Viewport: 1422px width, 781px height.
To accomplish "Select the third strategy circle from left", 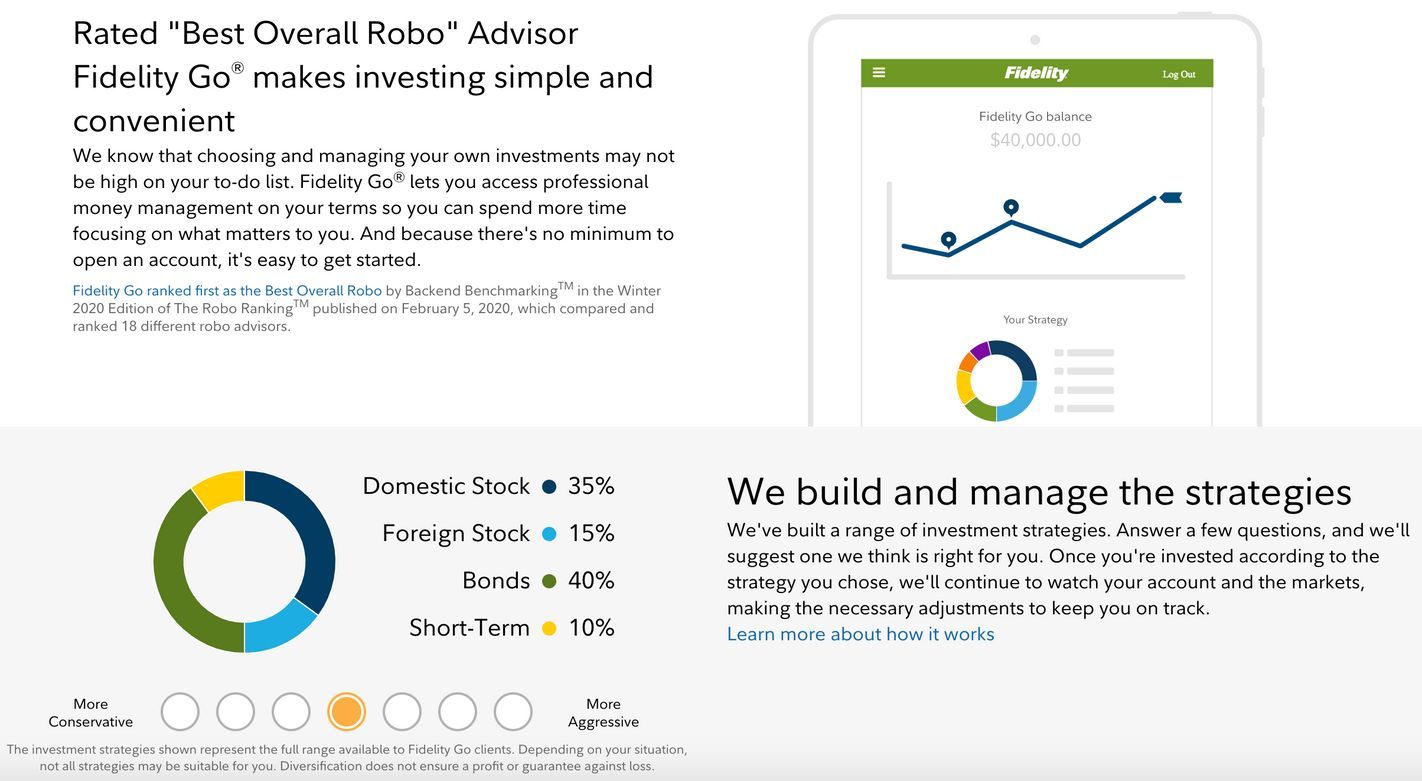I will tap(291, 712).
